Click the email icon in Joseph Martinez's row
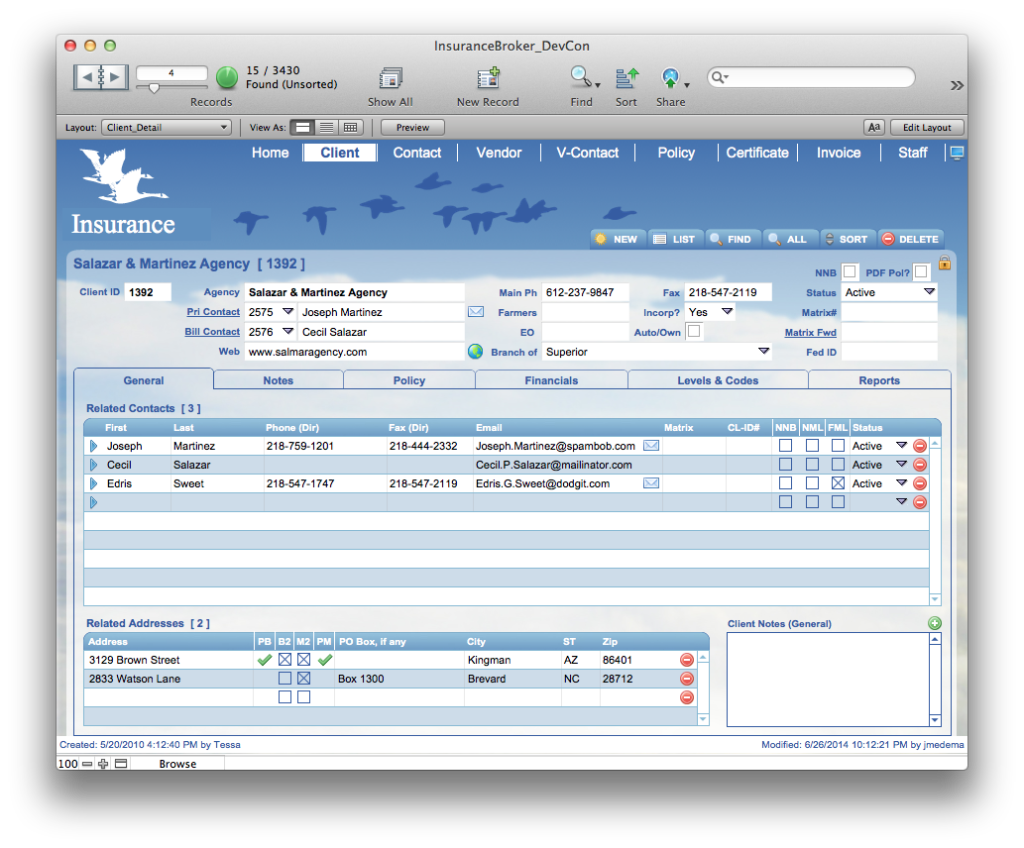This screenshot has height=848, width=1024. point(651,446)
